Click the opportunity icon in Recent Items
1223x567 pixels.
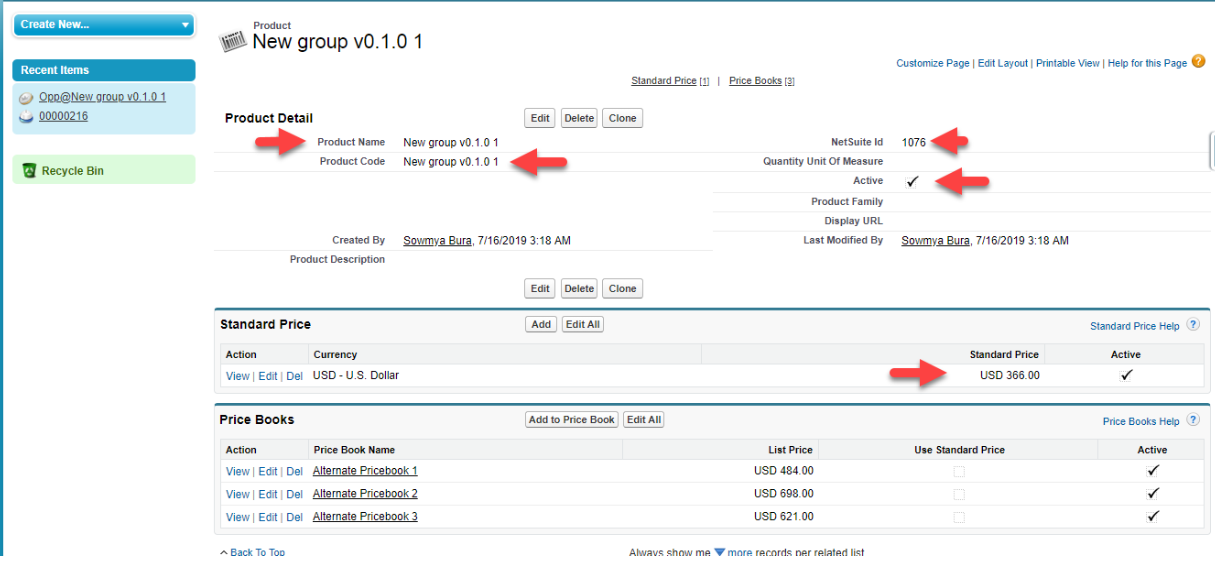tap(27, 98)
